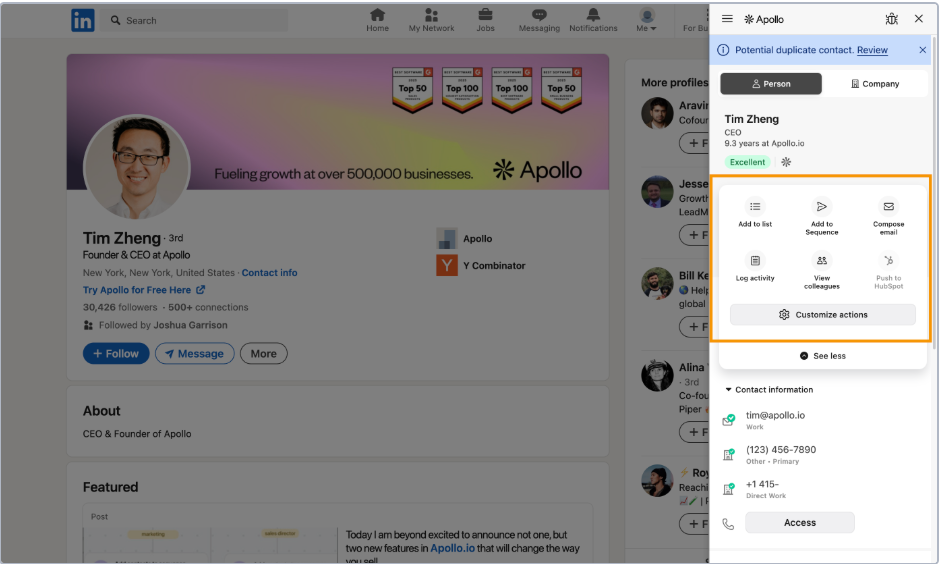Open the Apollo hamburger menu

click(727, 19)
